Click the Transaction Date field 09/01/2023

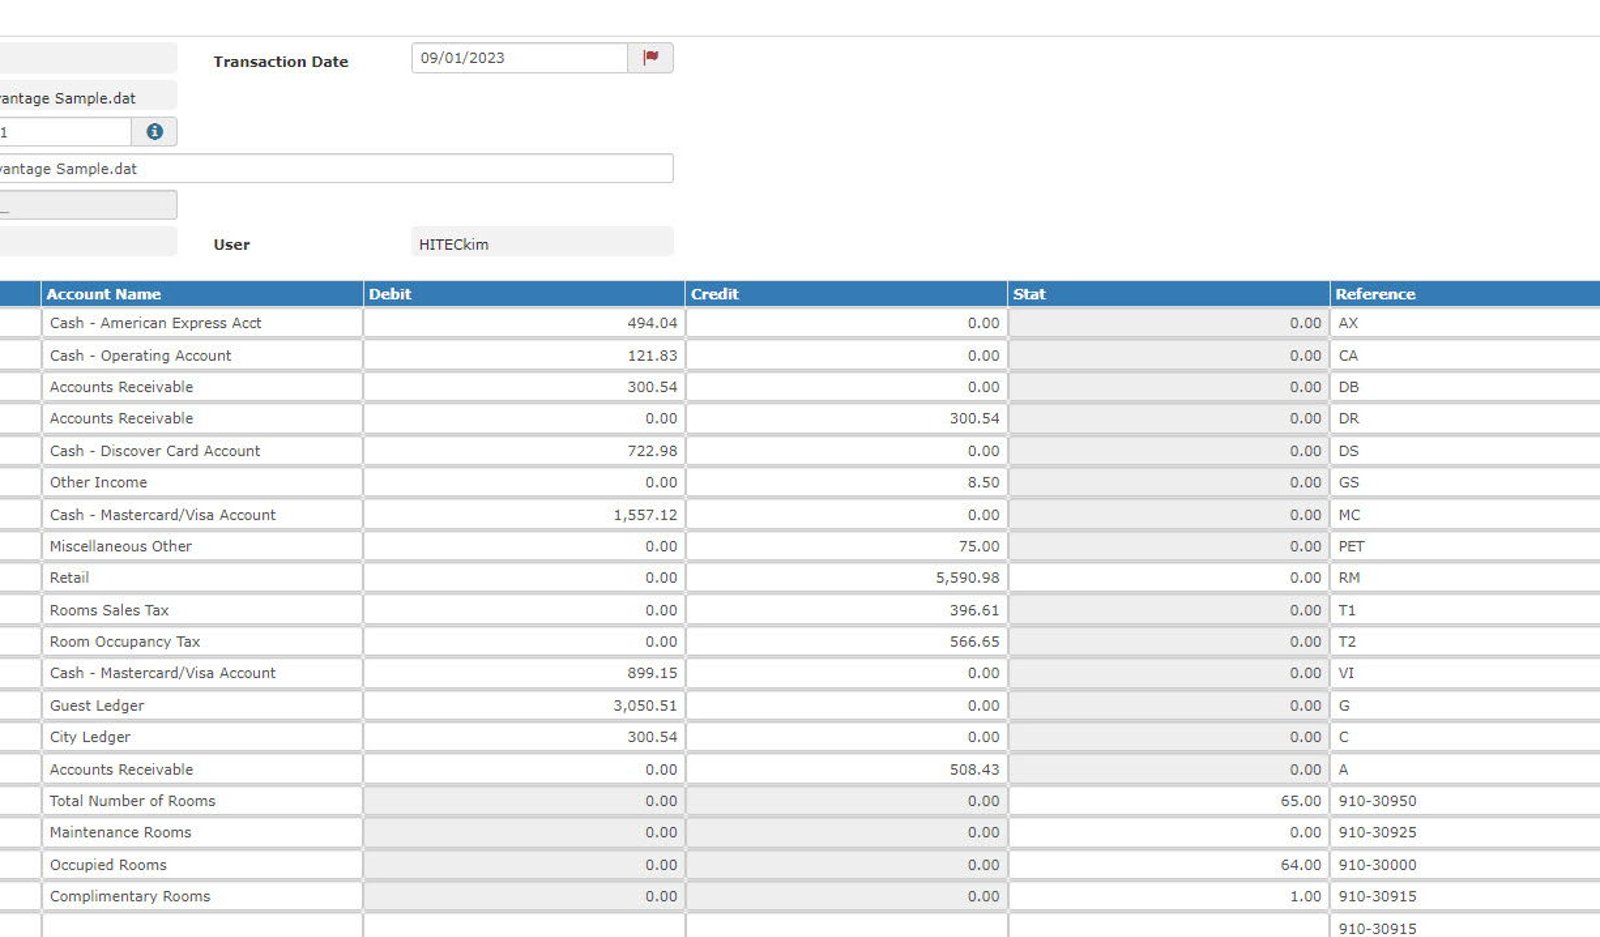520,58
